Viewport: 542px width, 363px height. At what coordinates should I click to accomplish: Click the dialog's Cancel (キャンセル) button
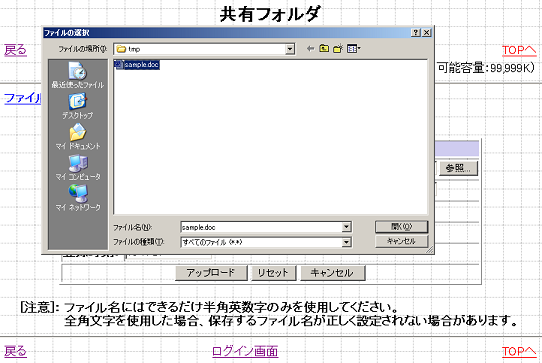(x=401, y=241)
